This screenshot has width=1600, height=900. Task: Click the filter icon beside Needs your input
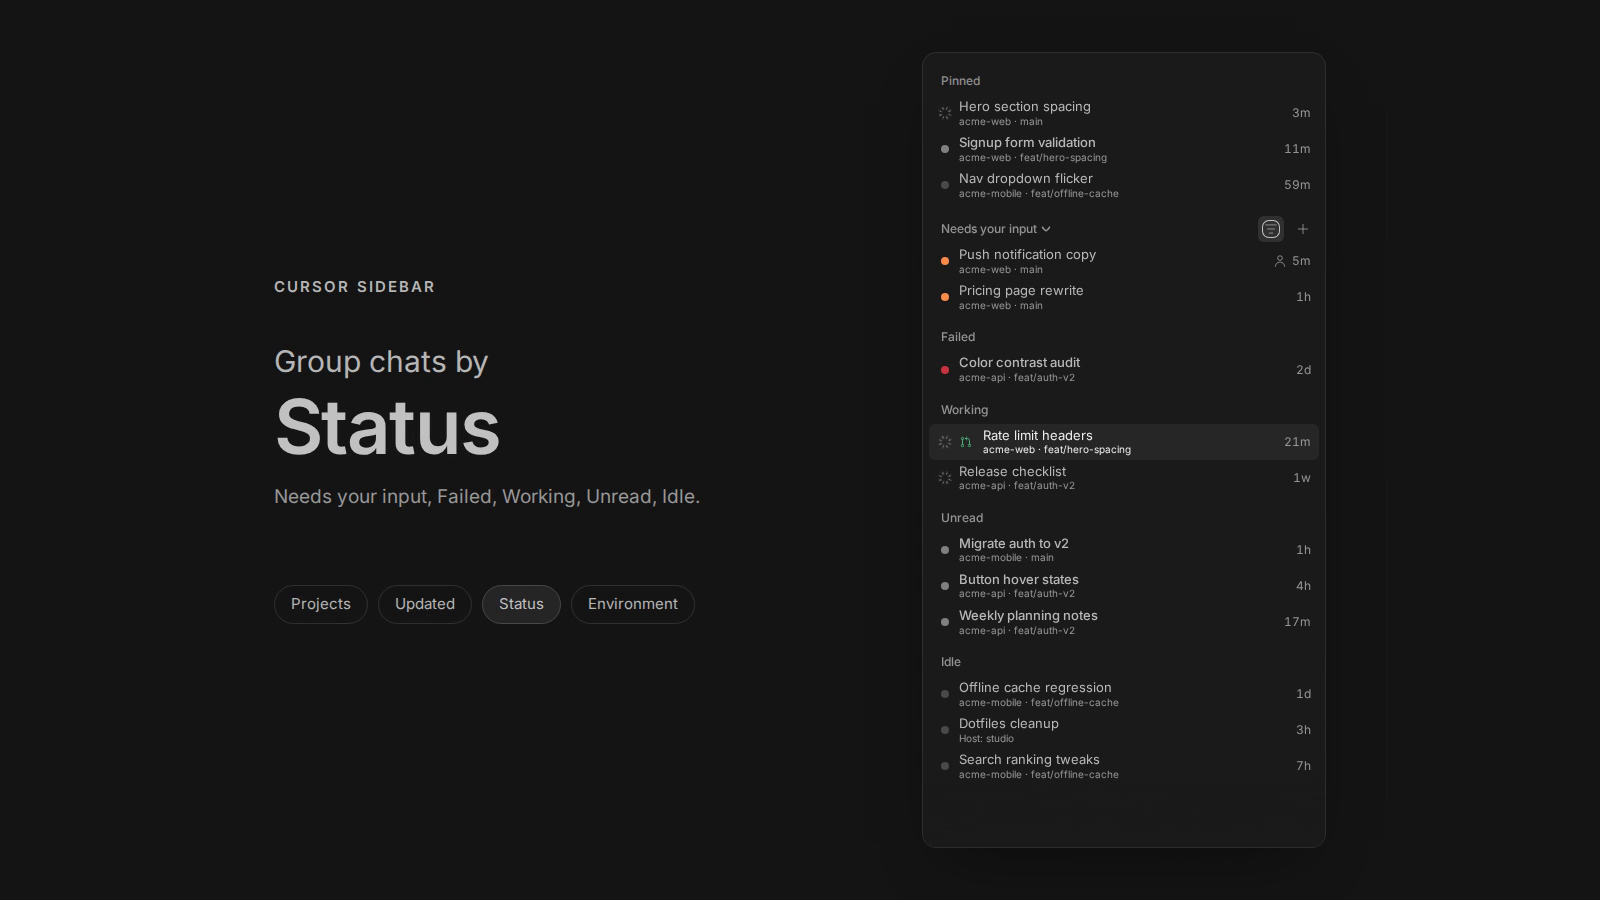(1270, 229)
